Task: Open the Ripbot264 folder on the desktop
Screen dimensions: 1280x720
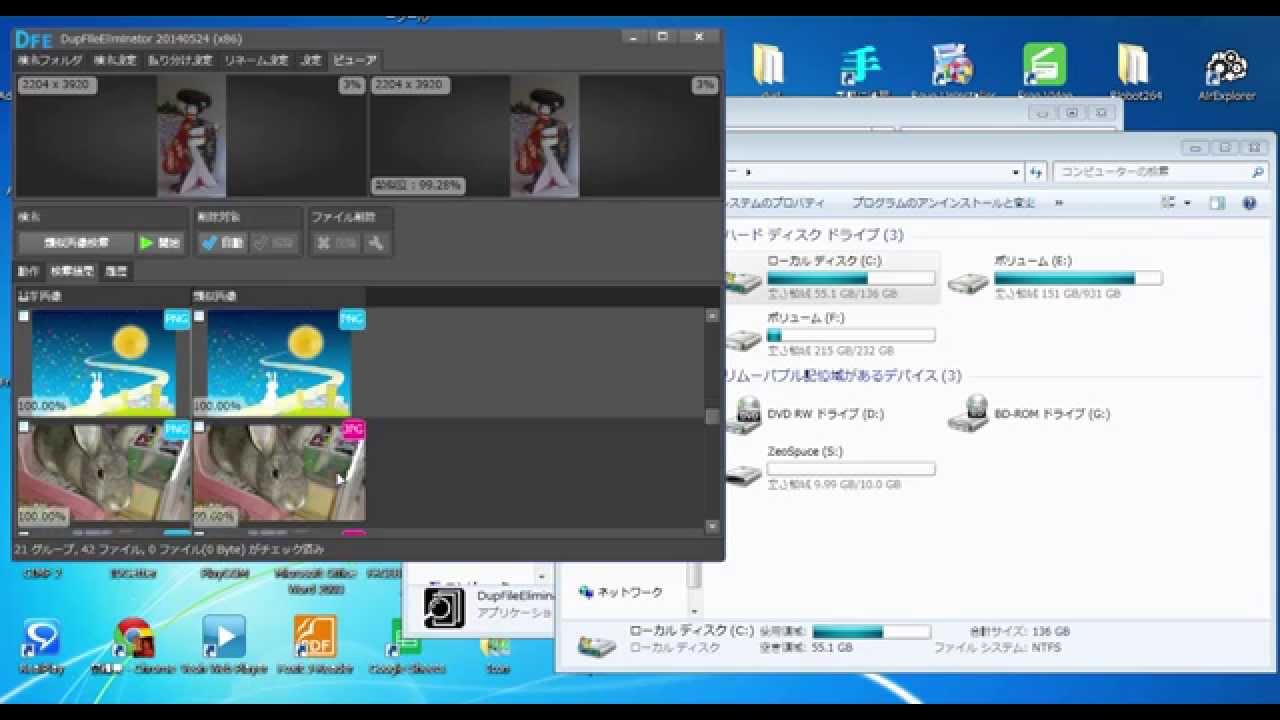Action: click(1133, 72)
